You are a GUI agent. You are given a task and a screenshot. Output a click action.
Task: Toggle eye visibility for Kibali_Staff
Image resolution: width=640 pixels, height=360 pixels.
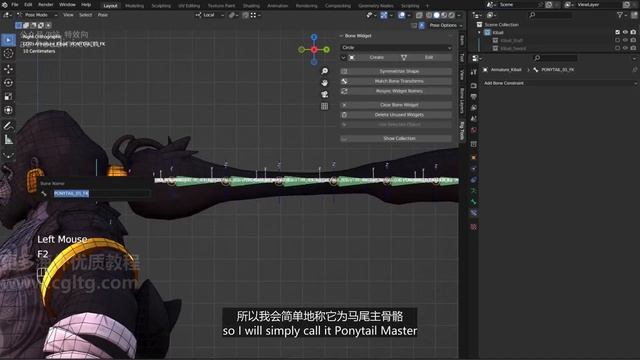625,40
